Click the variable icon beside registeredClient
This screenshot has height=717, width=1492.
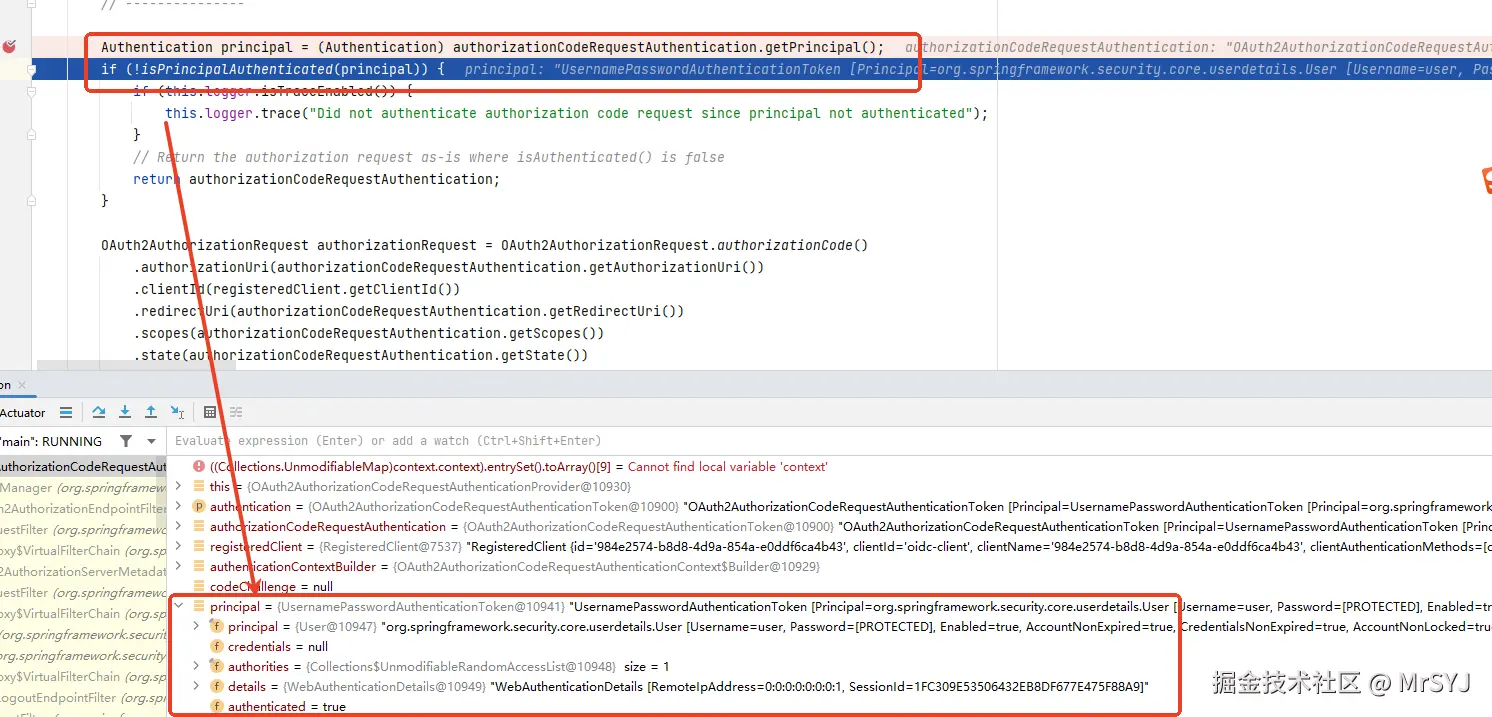[x=199, y=546]
